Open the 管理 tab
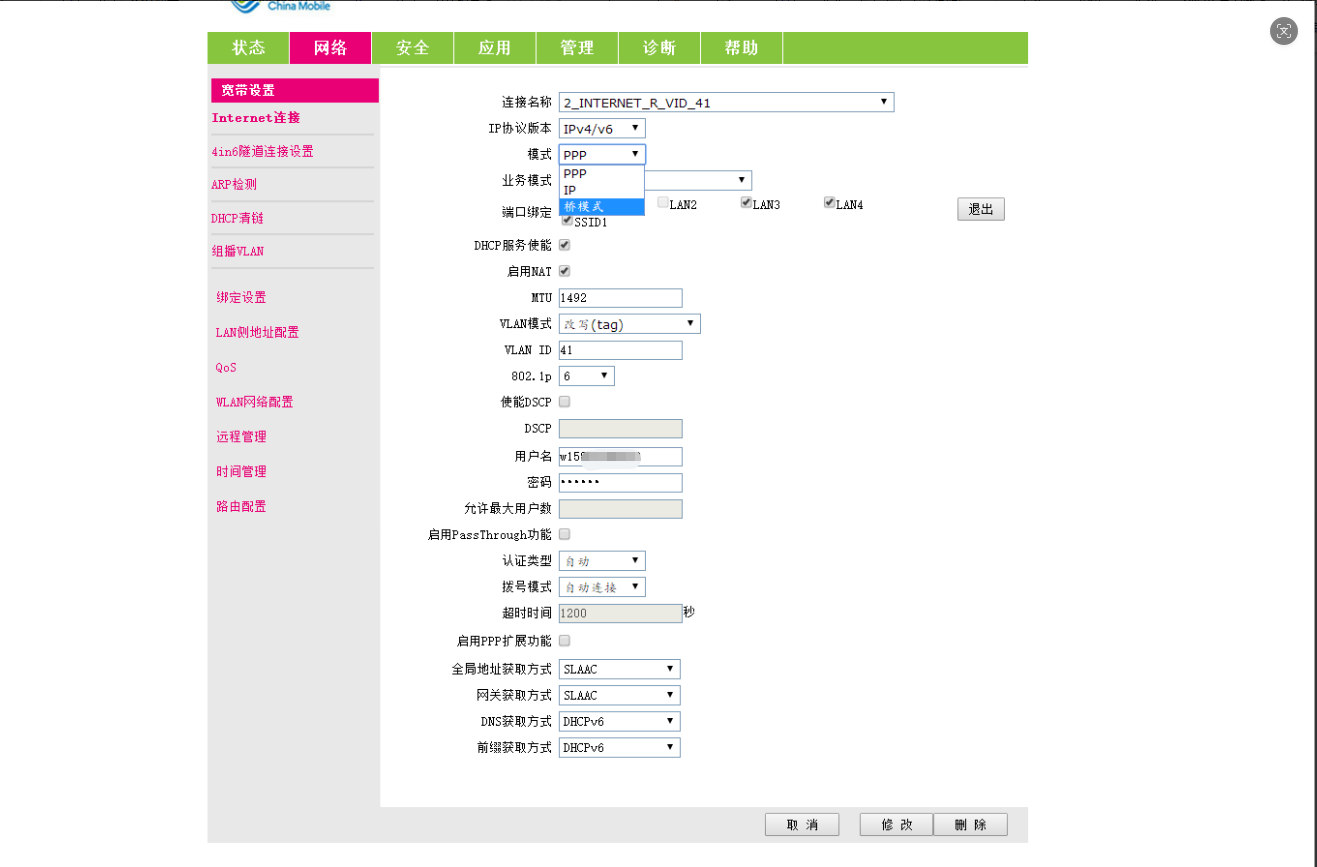This screenshot has height=867, width=1317. point(576,48)
